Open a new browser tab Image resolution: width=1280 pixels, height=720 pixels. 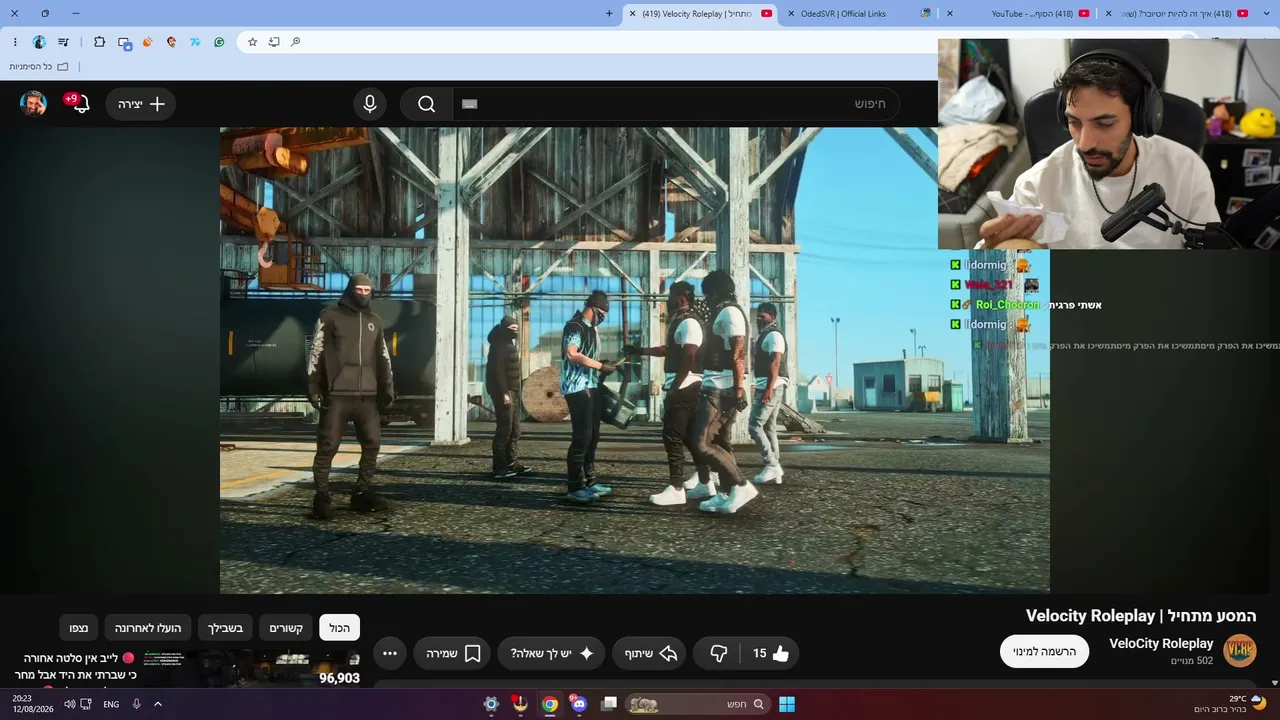point(609,13)
